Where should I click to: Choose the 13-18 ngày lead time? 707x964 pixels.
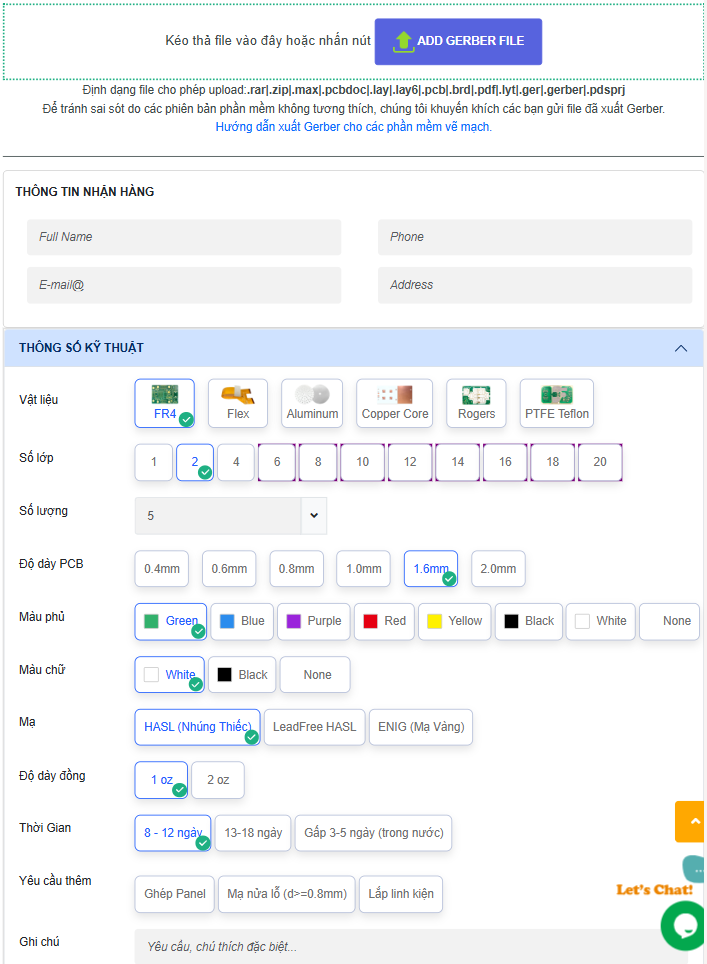click(253, 833)
